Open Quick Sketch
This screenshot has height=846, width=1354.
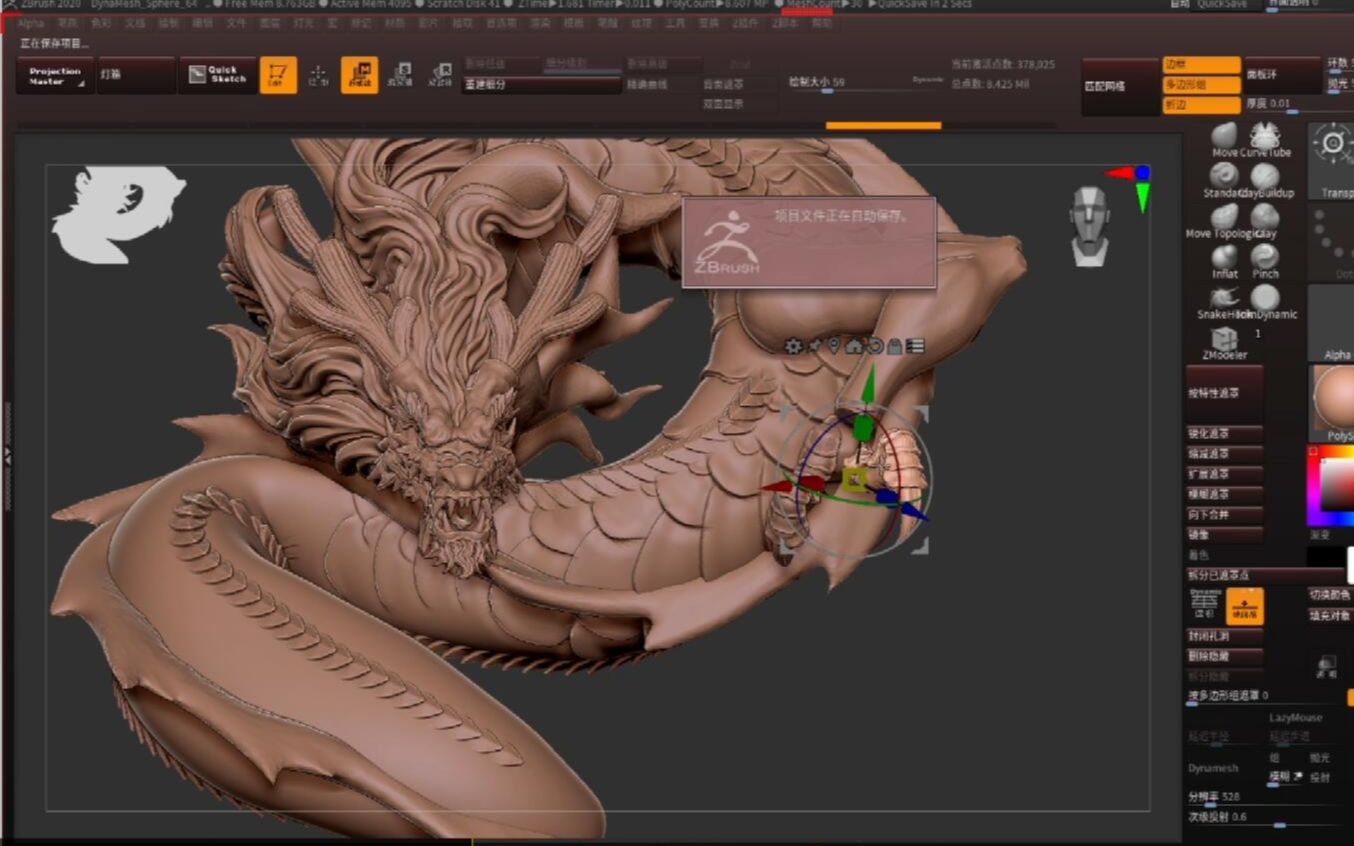tap(217, 75)
